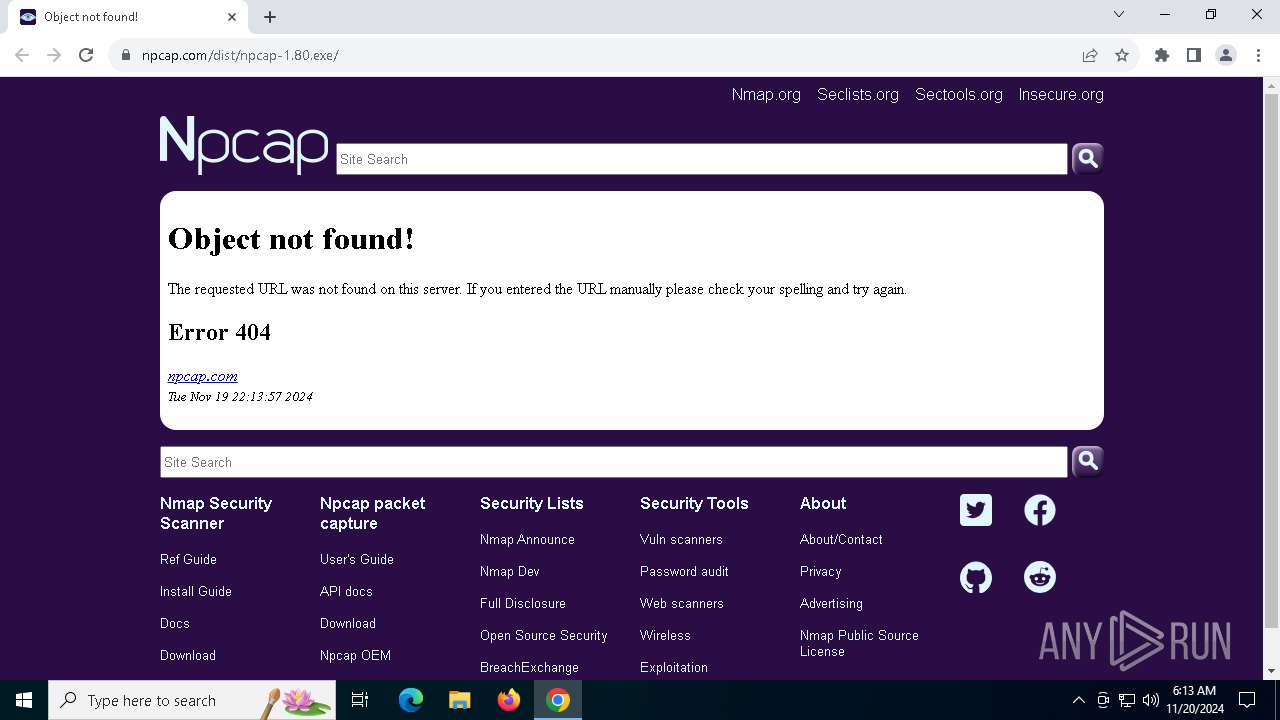This screenshot has height=720, width=1280.
Task: Click Chrome icon in taskbar
Action: tap(558, 700)
